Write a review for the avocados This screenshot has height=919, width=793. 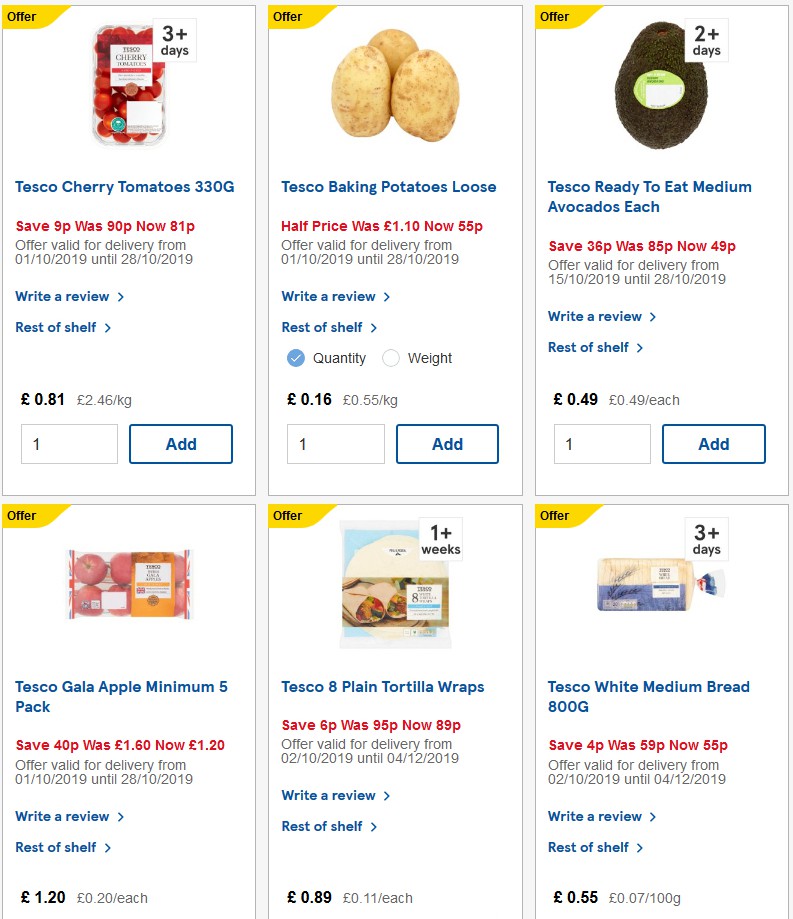pos(596,316)
